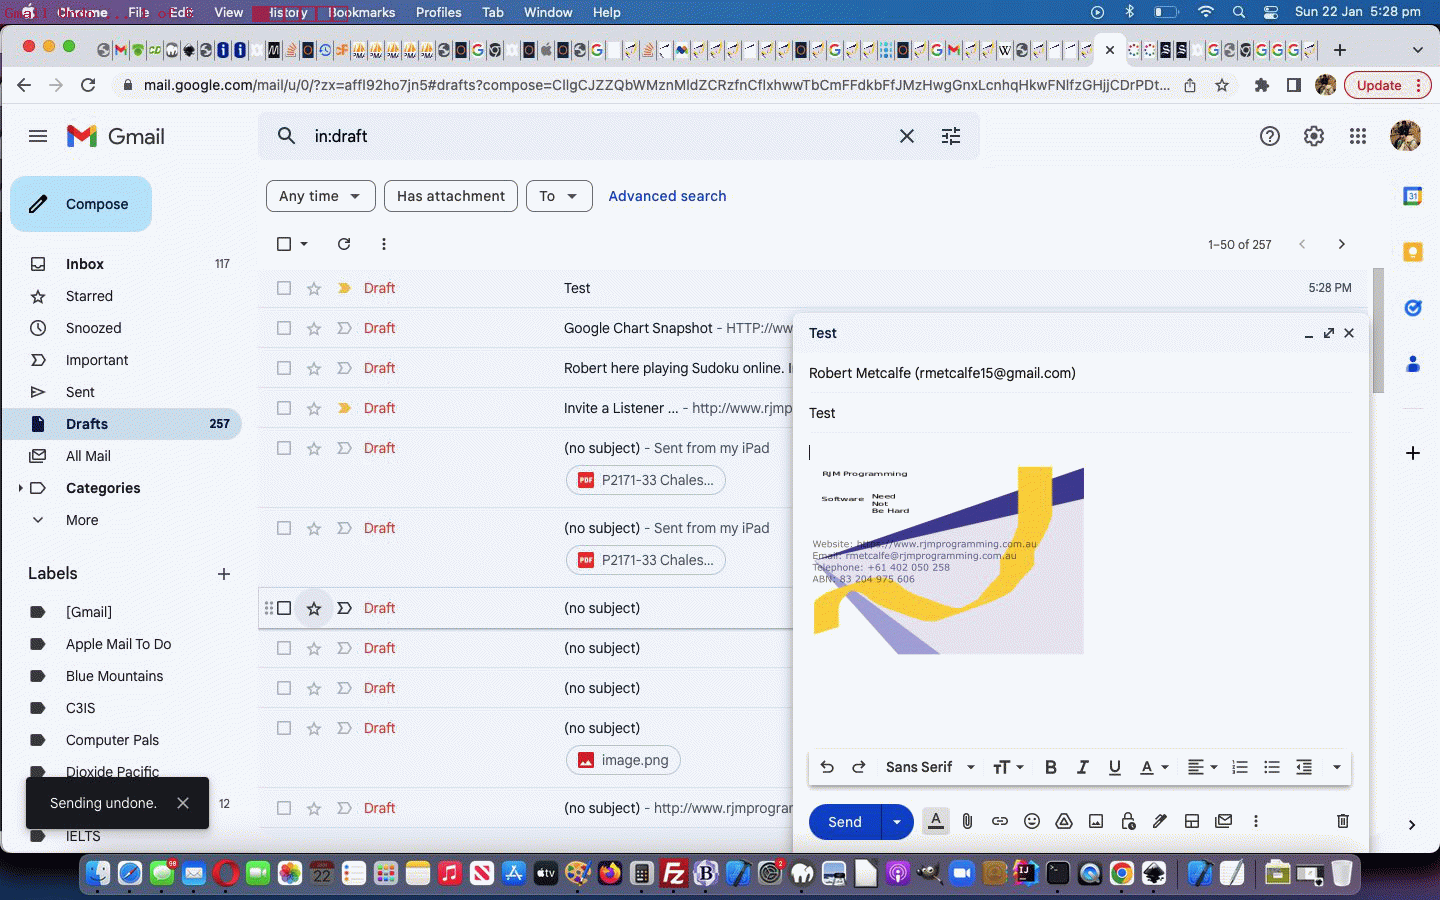The width and height of the screenshot is (1440, 900).
Task: Insert signature pen icon
Action: [x=1160, y=821]
